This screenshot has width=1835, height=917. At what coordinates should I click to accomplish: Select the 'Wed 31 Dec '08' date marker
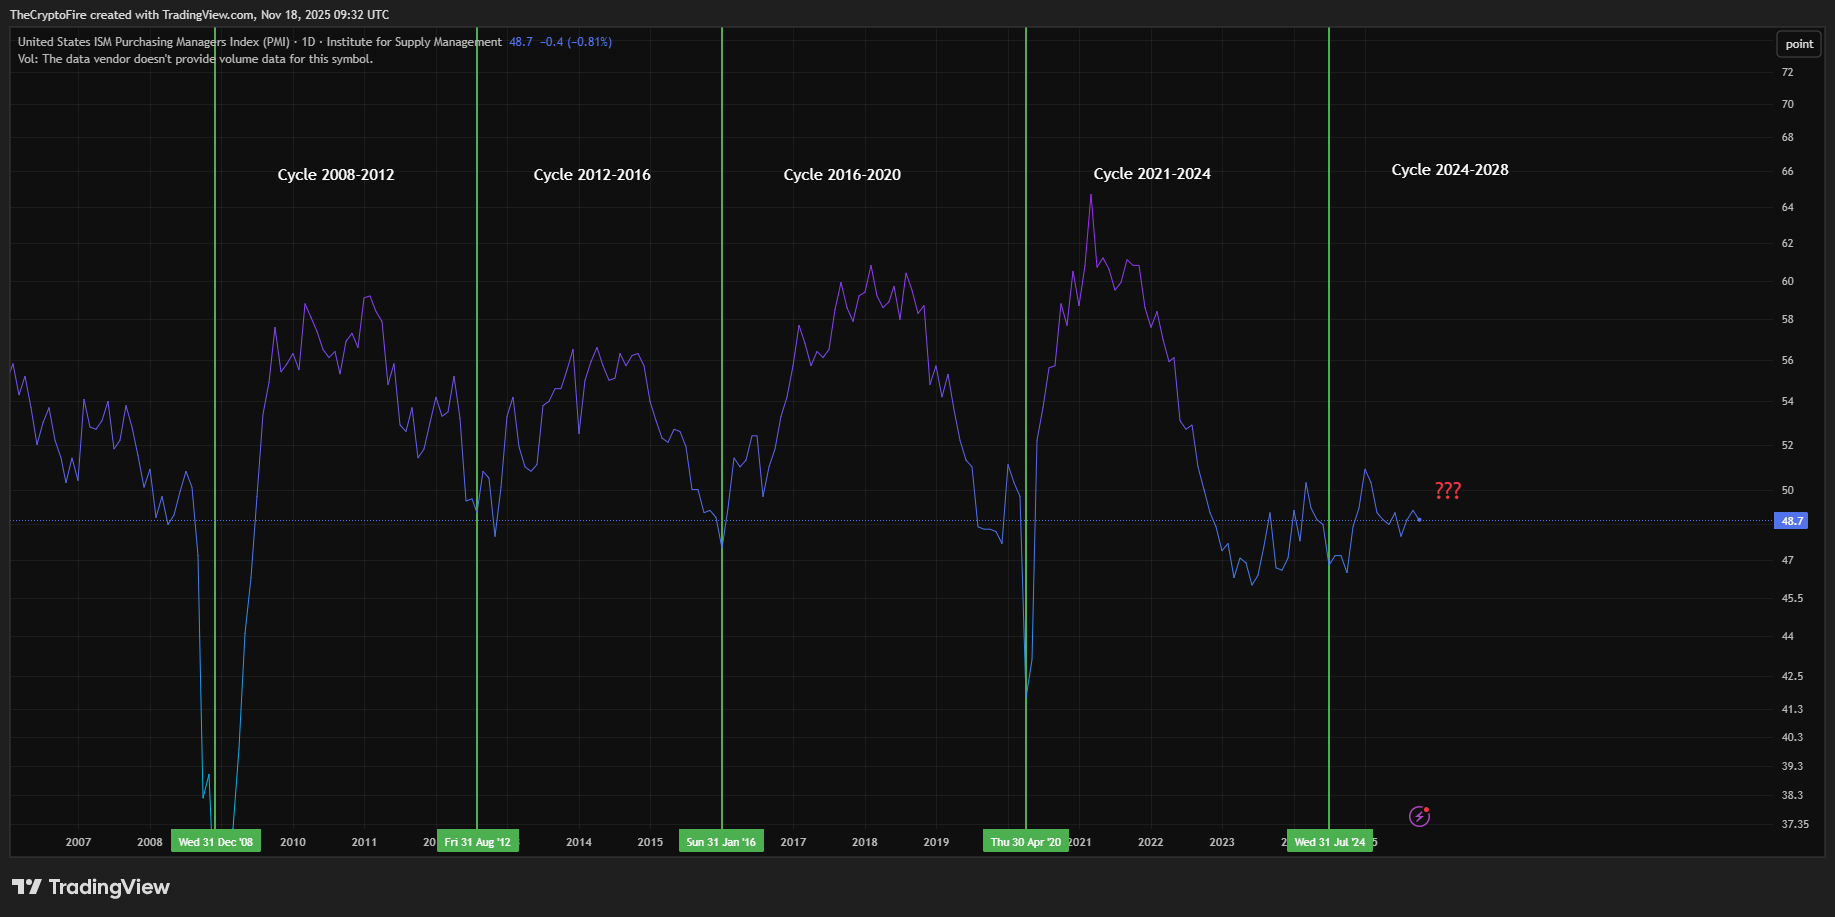click(216, 841)
